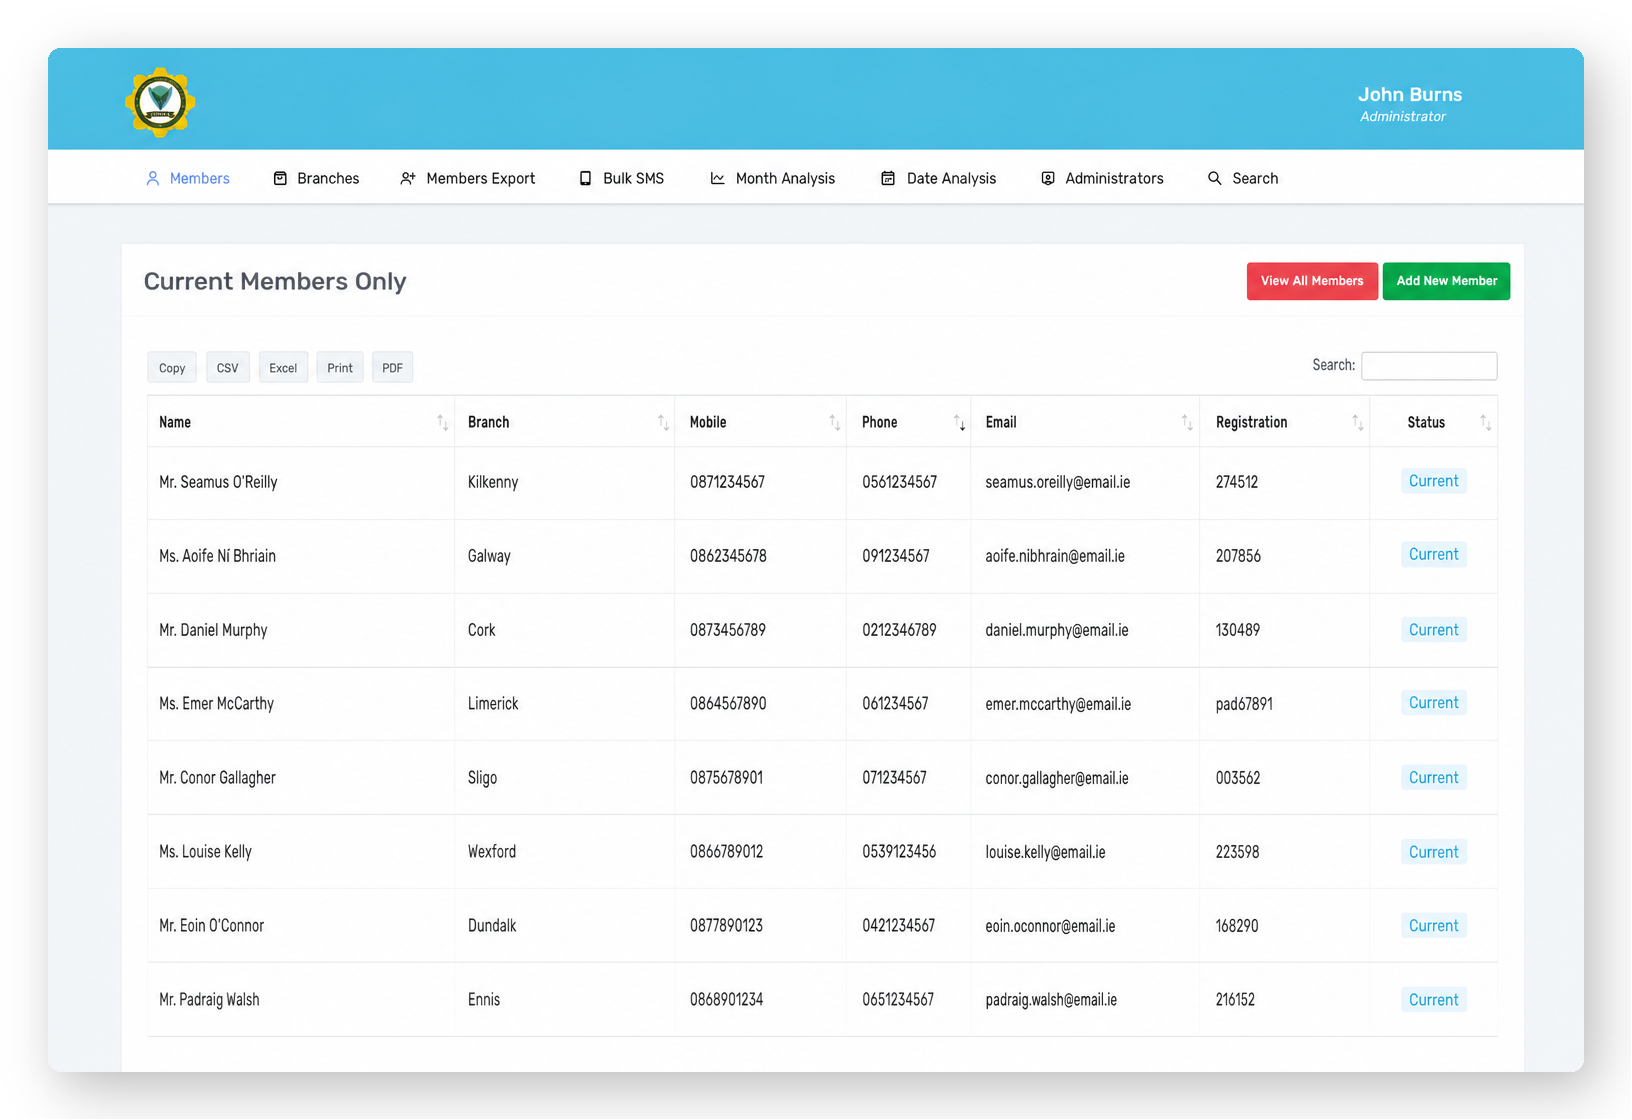Open the Bulk SMS menu item
The height and width of the screenshot is (1120, 1632).
[621, 178]
